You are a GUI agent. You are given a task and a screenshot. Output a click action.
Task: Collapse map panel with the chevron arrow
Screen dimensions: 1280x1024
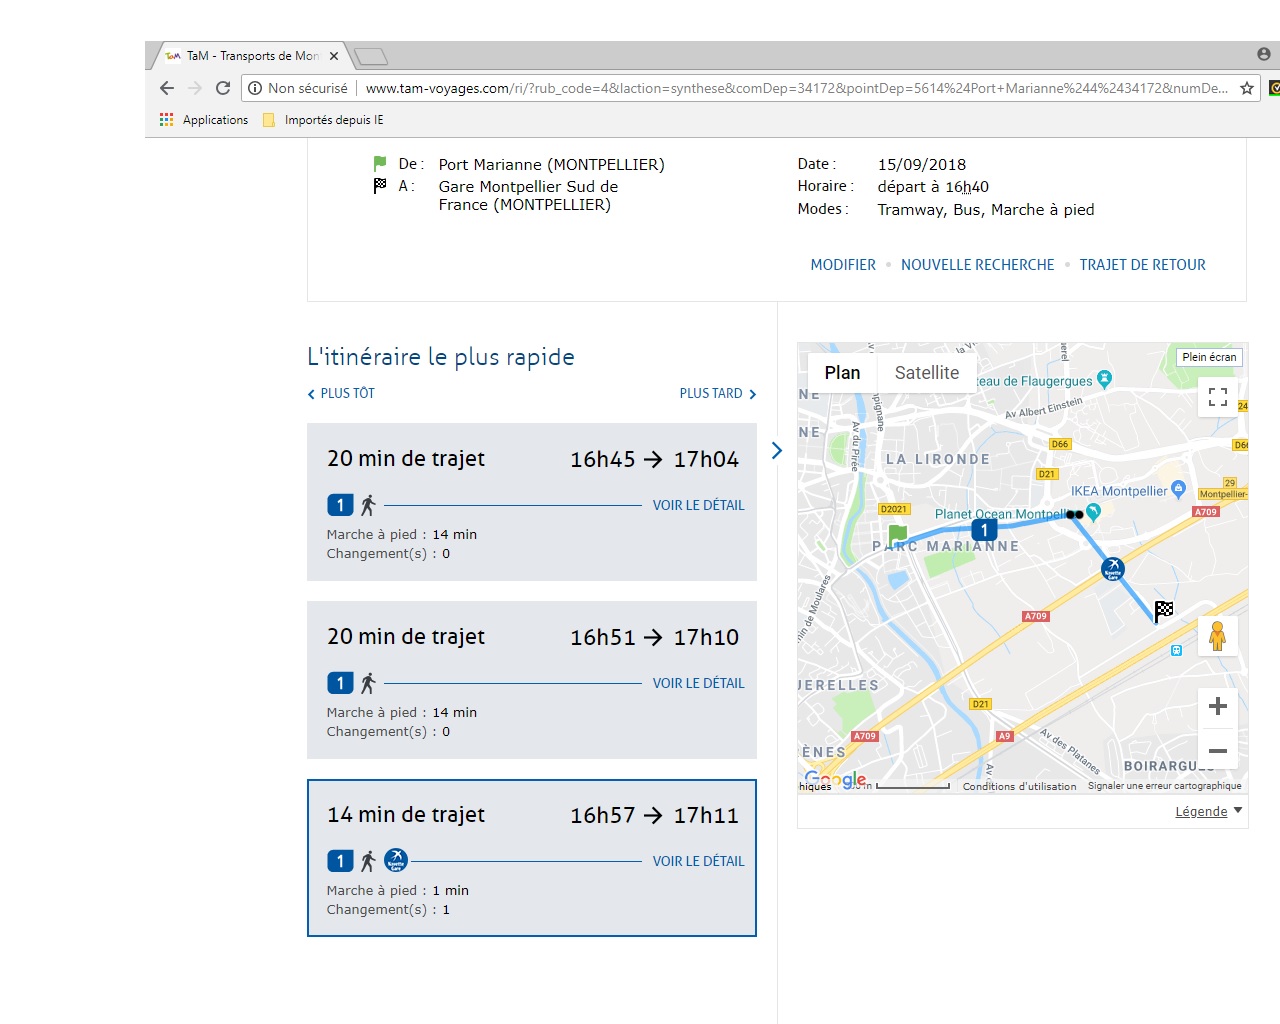(777, 450)
